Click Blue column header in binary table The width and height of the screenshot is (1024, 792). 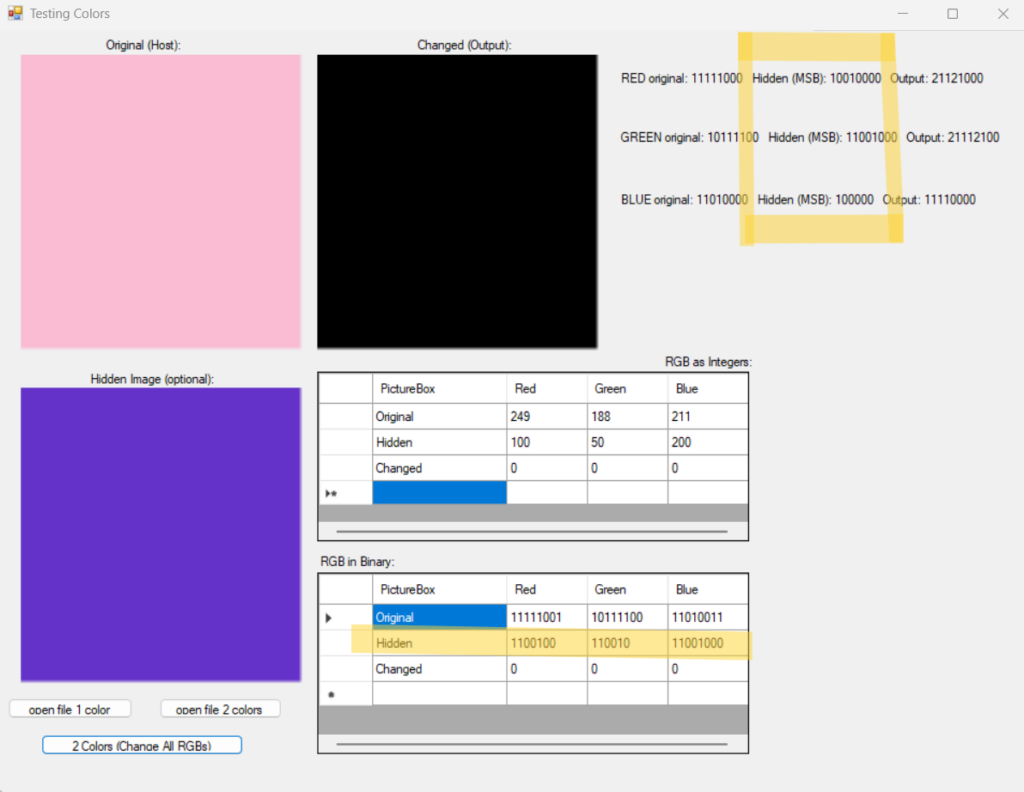707,590
